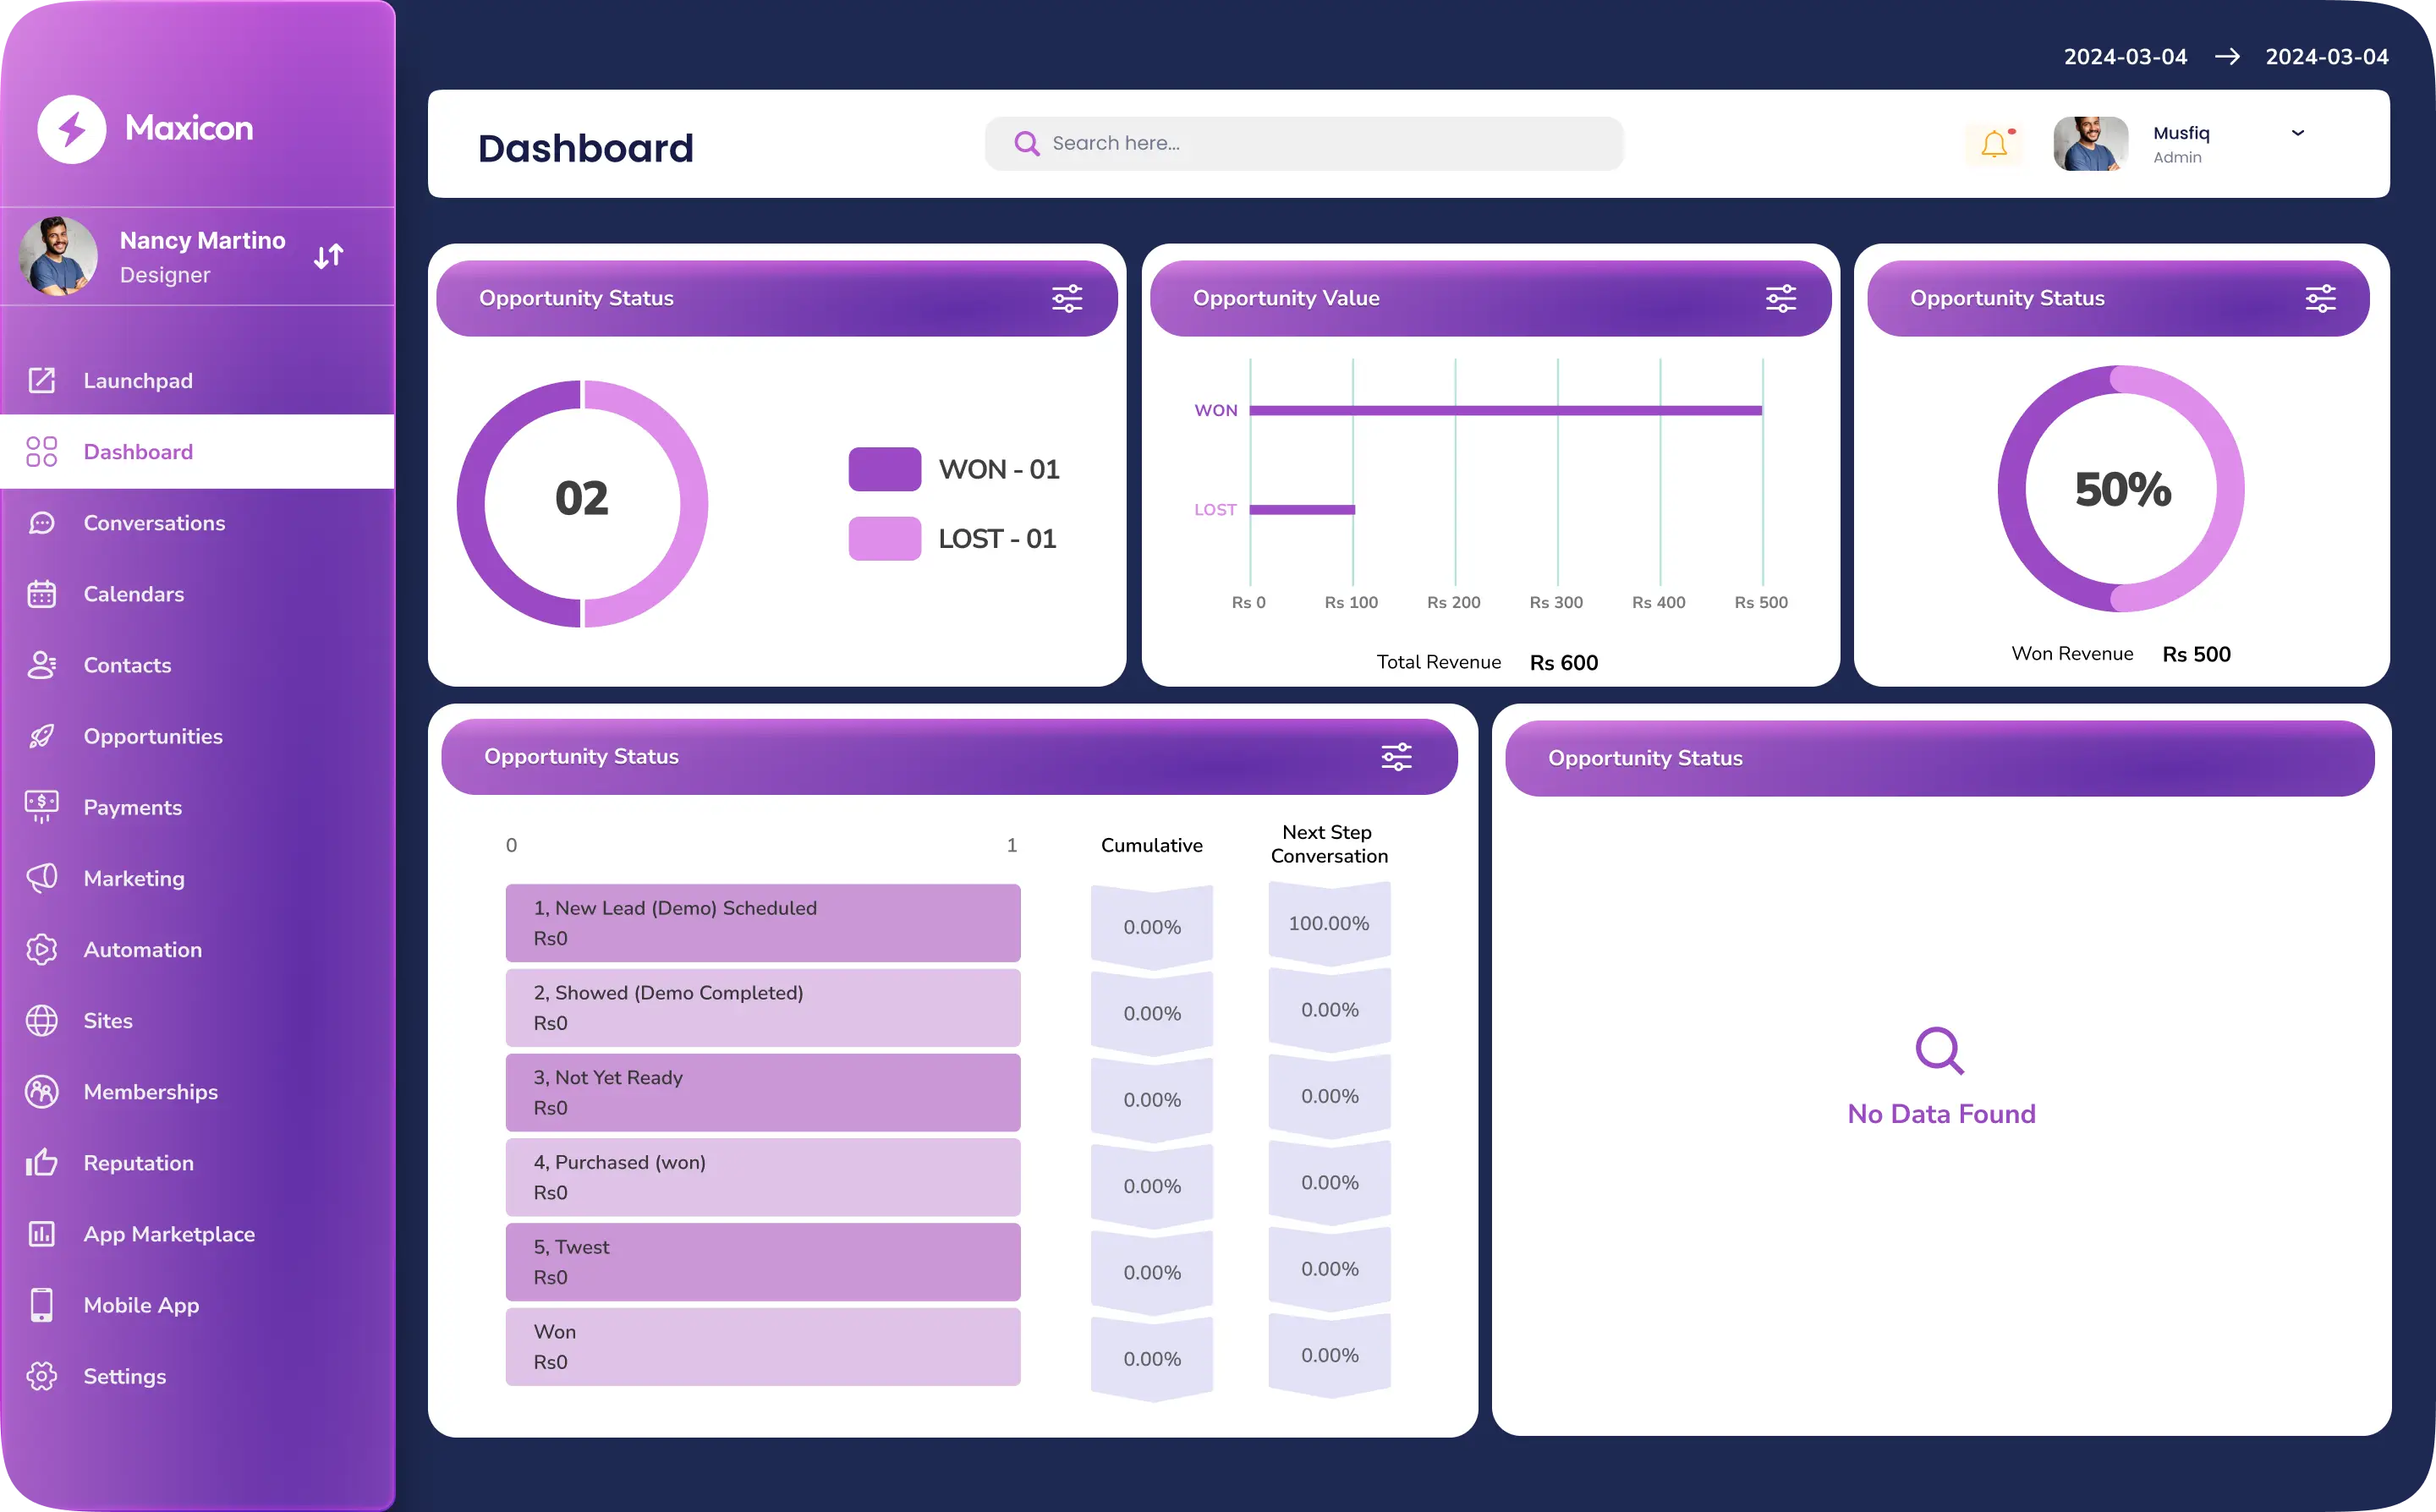
Task: Open Settings from the sidebar
Action: click(x=124, y=1376)
